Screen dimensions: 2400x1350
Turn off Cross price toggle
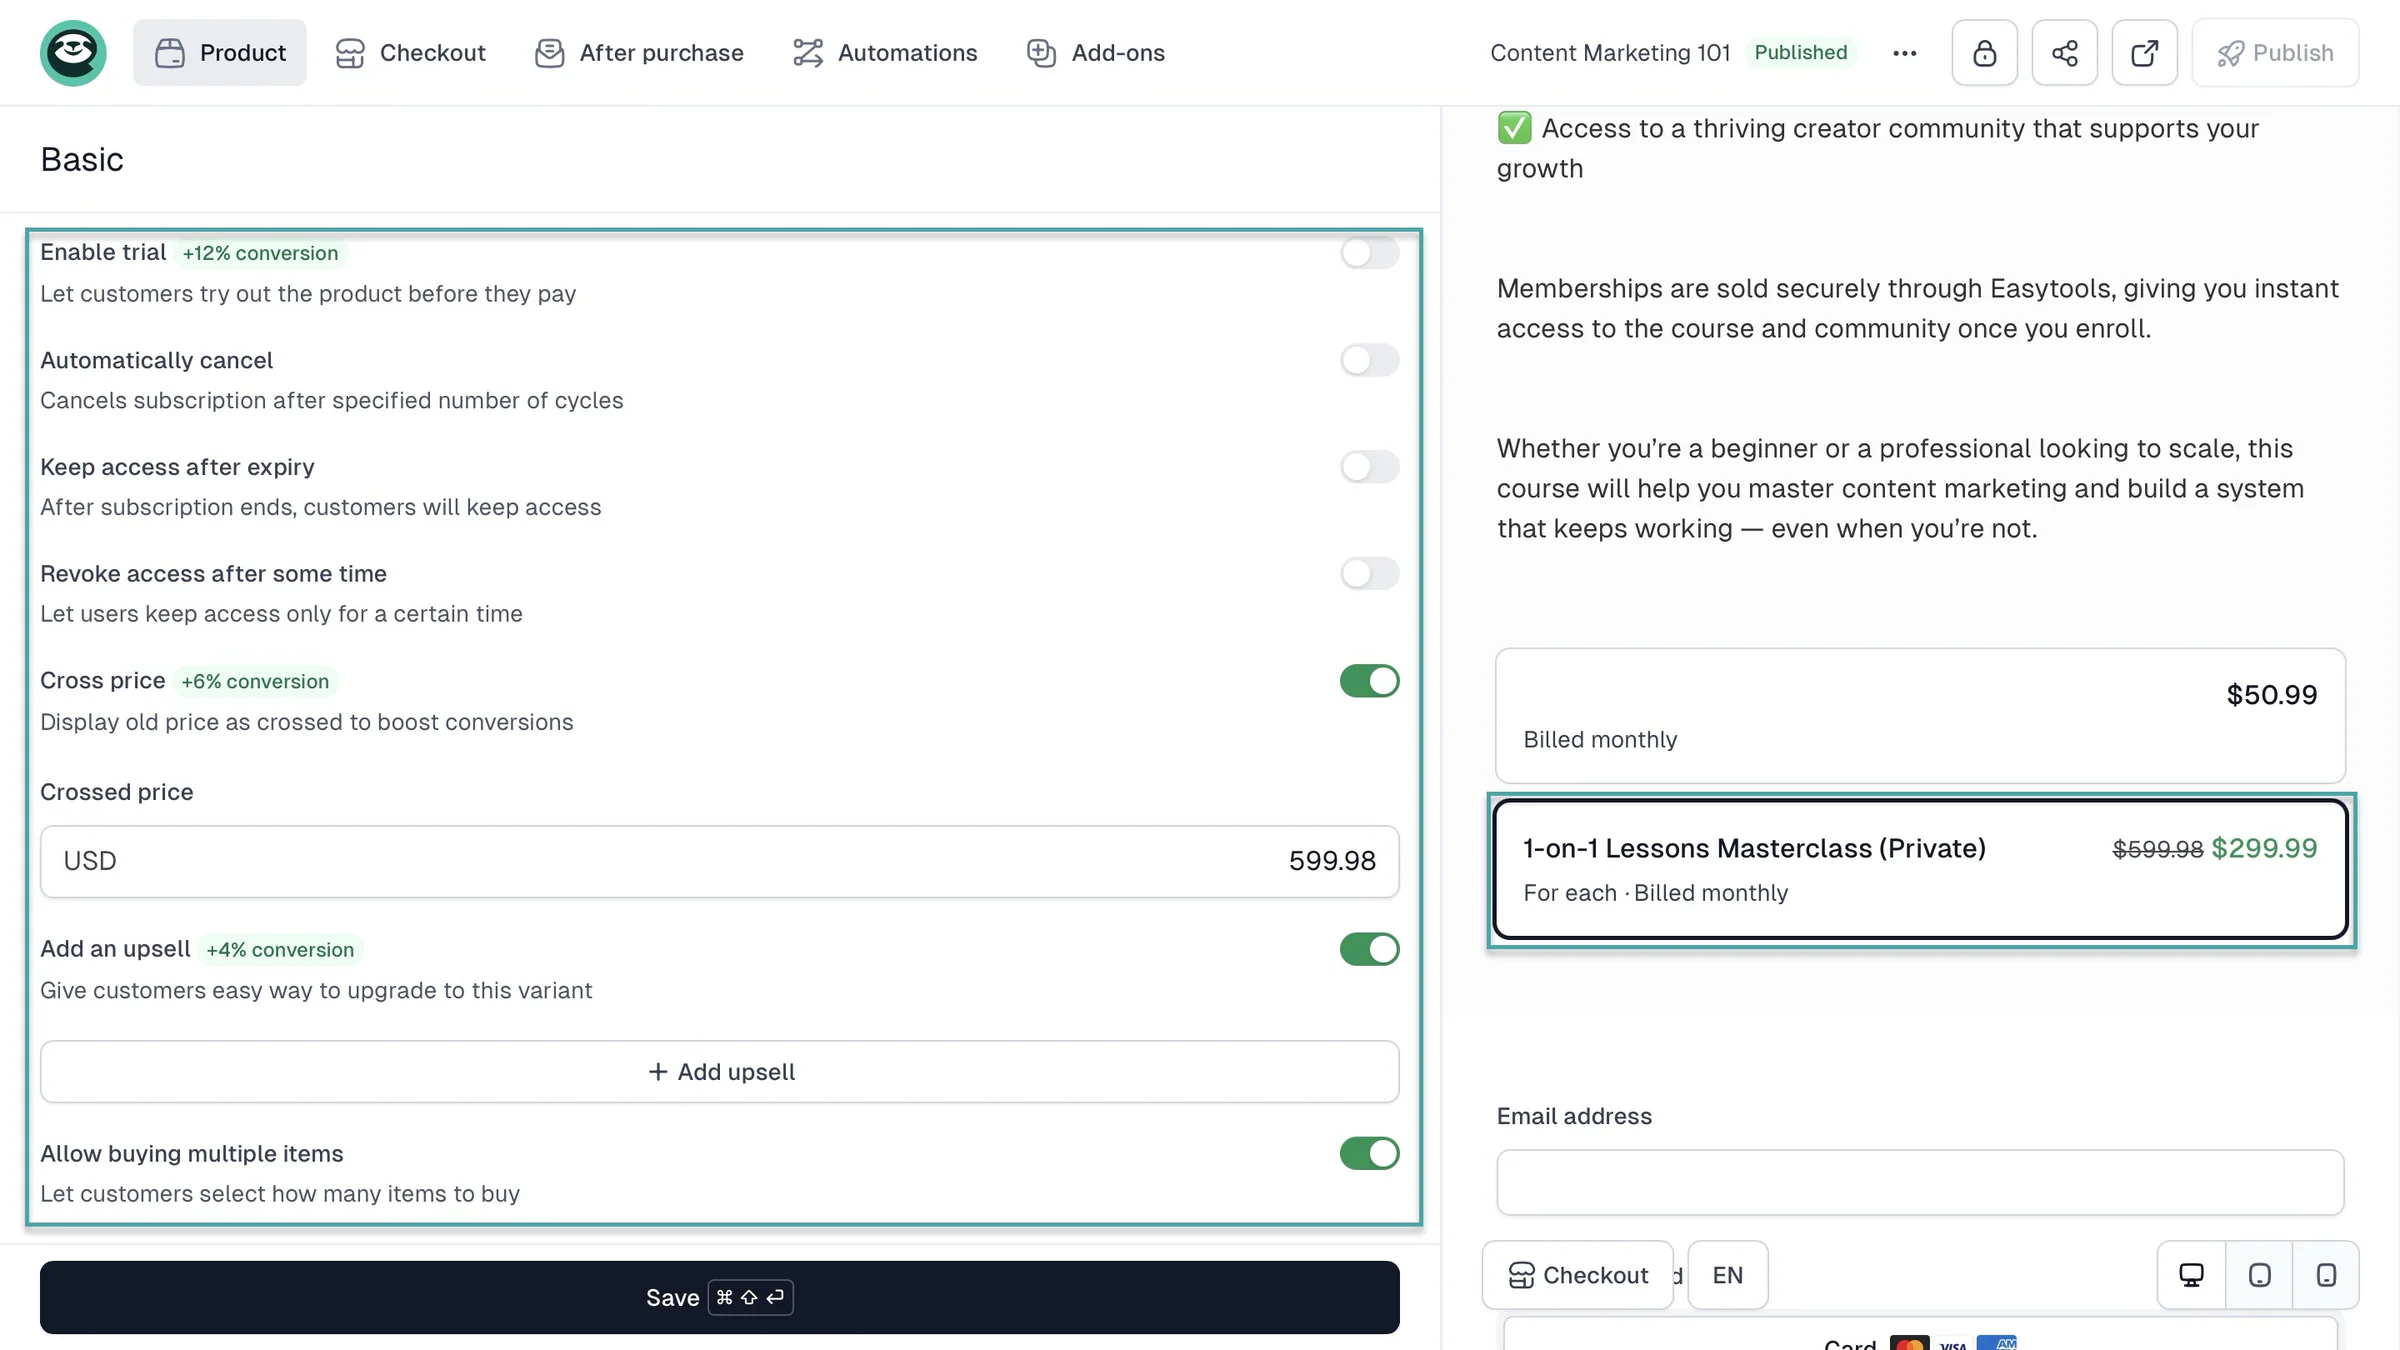(x=1369, y=681)
